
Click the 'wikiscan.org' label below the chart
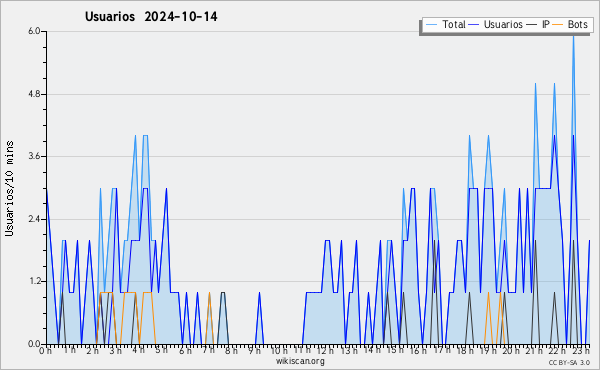click(x=300, y=361)
